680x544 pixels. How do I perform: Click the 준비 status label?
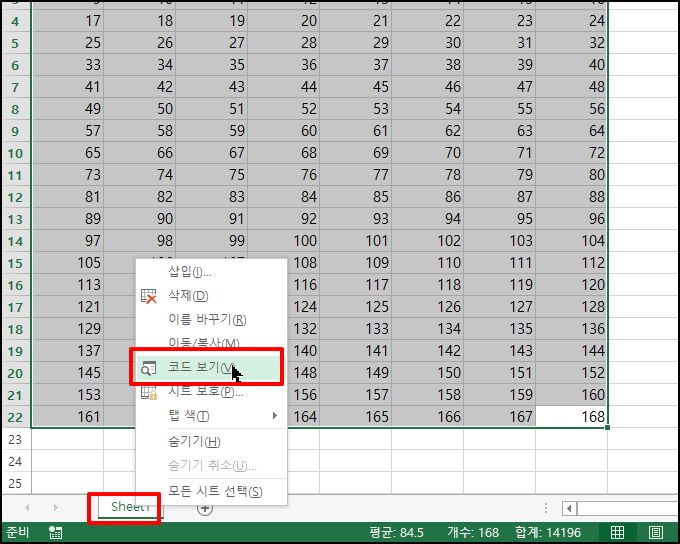pos(17,532)
